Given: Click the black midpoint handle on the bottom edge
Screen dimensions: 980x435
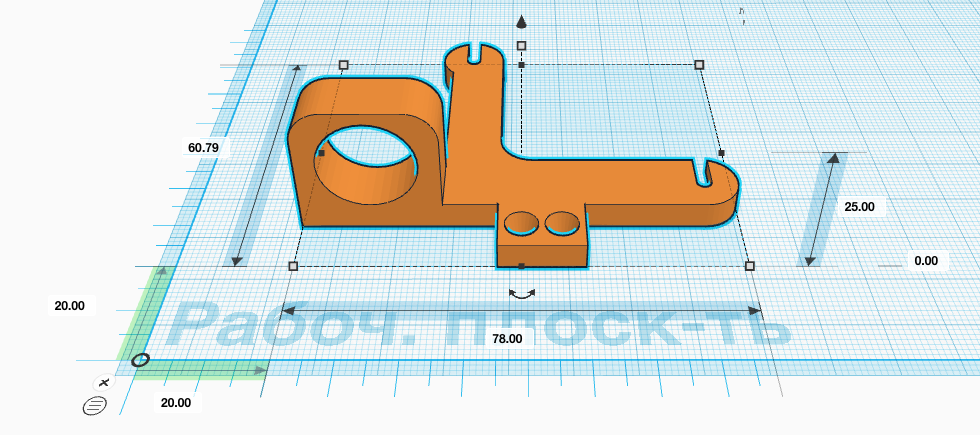Looking at the screenshot, I should [x=522, y=266].
